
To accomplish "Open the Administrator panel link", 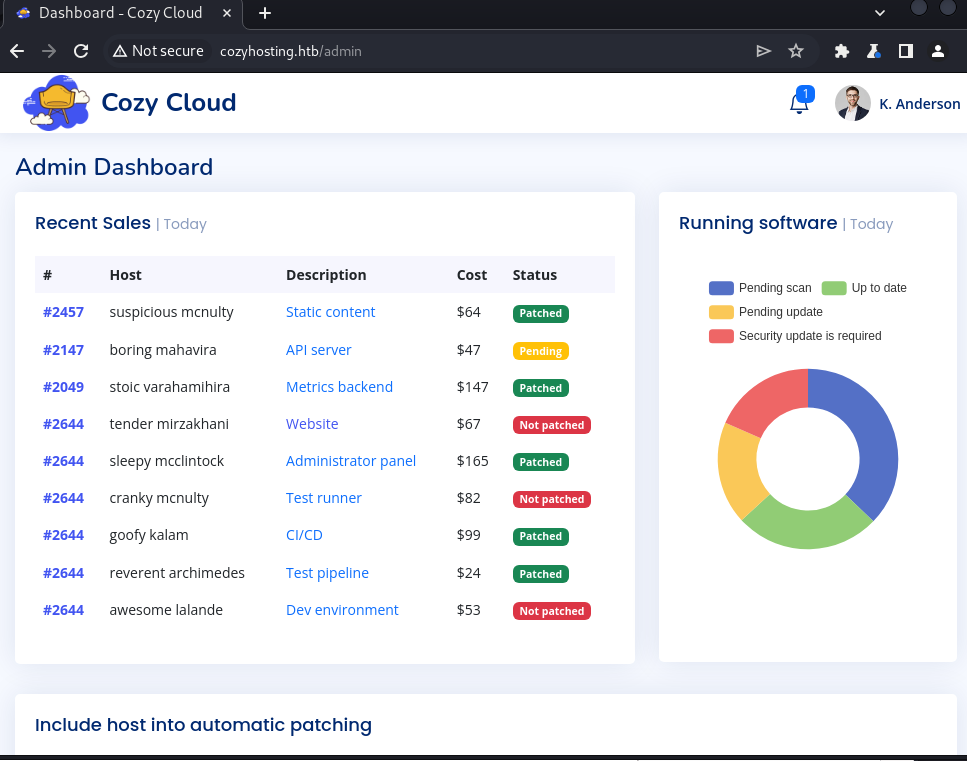I will (x=351, y=461).
